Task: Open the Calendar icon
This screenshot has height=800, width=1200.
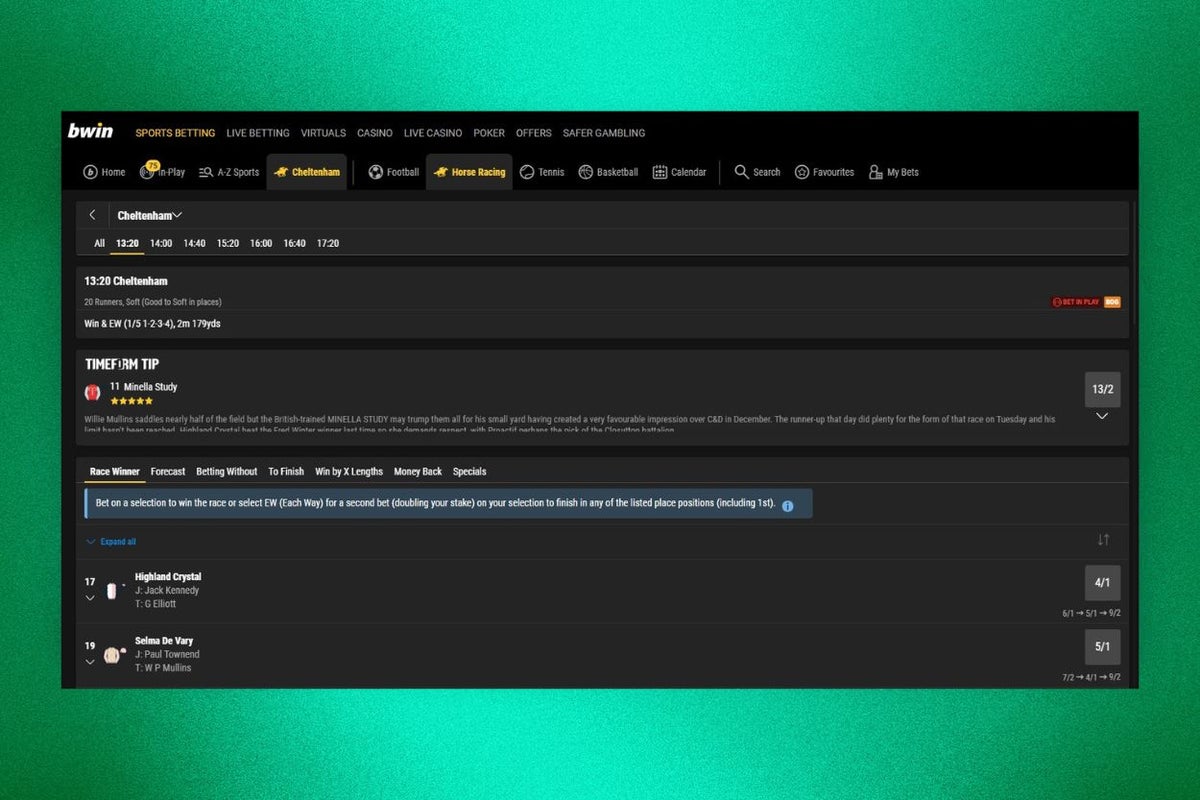Action: 660,172
